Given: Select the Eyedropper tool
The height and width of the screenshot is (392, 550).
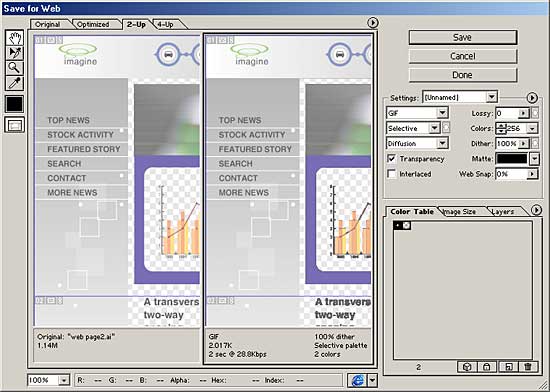Looking at the screenshot, I should [x=15, y=83].
